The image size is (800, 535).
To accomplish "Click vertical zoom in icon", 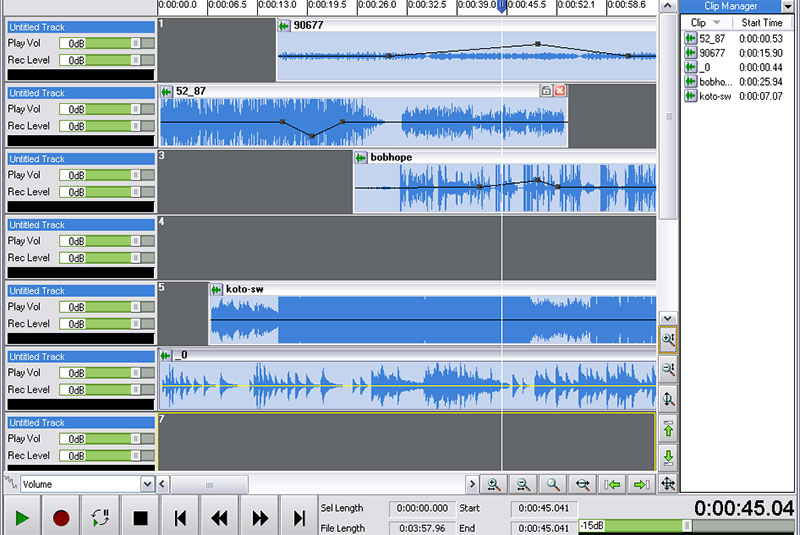I will point(668,340).
